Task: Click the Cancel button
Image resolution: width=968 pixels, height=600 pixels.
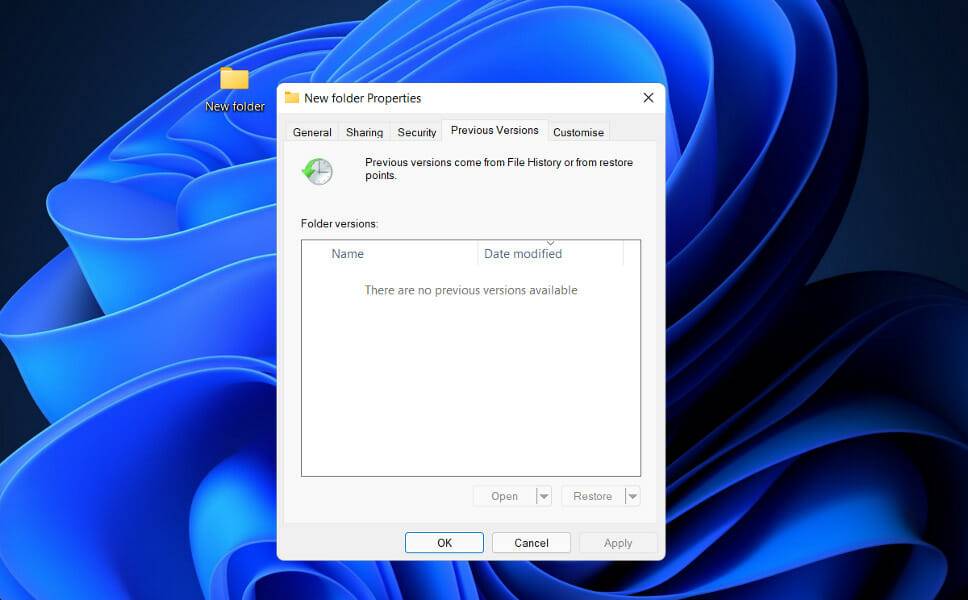Action: 531,542
